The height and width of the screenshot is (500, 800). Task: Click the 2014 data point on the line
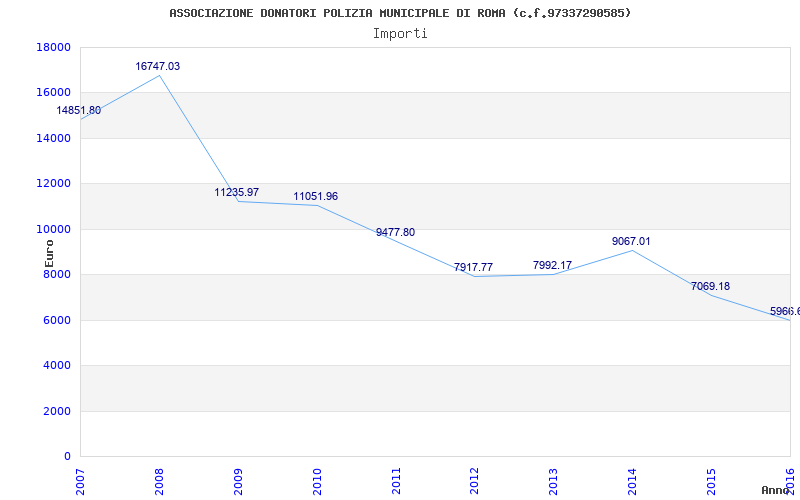[633, 250]
